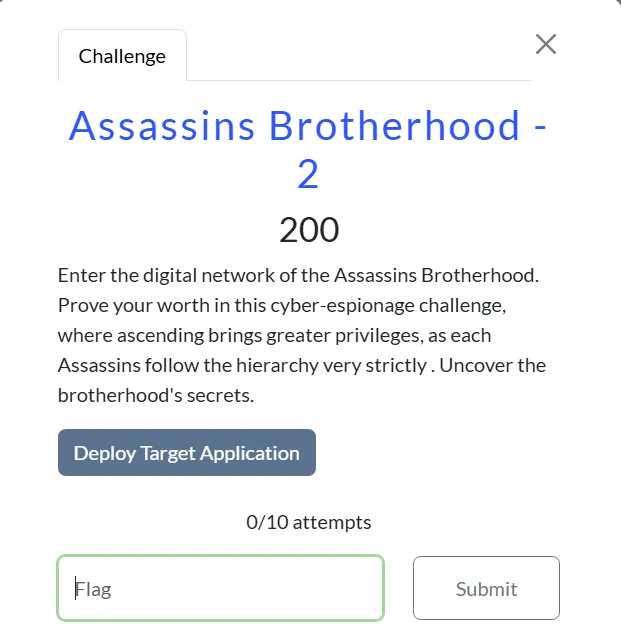
Task: Click the 0/10 attempts counter
Action: (x=308, y=522)
